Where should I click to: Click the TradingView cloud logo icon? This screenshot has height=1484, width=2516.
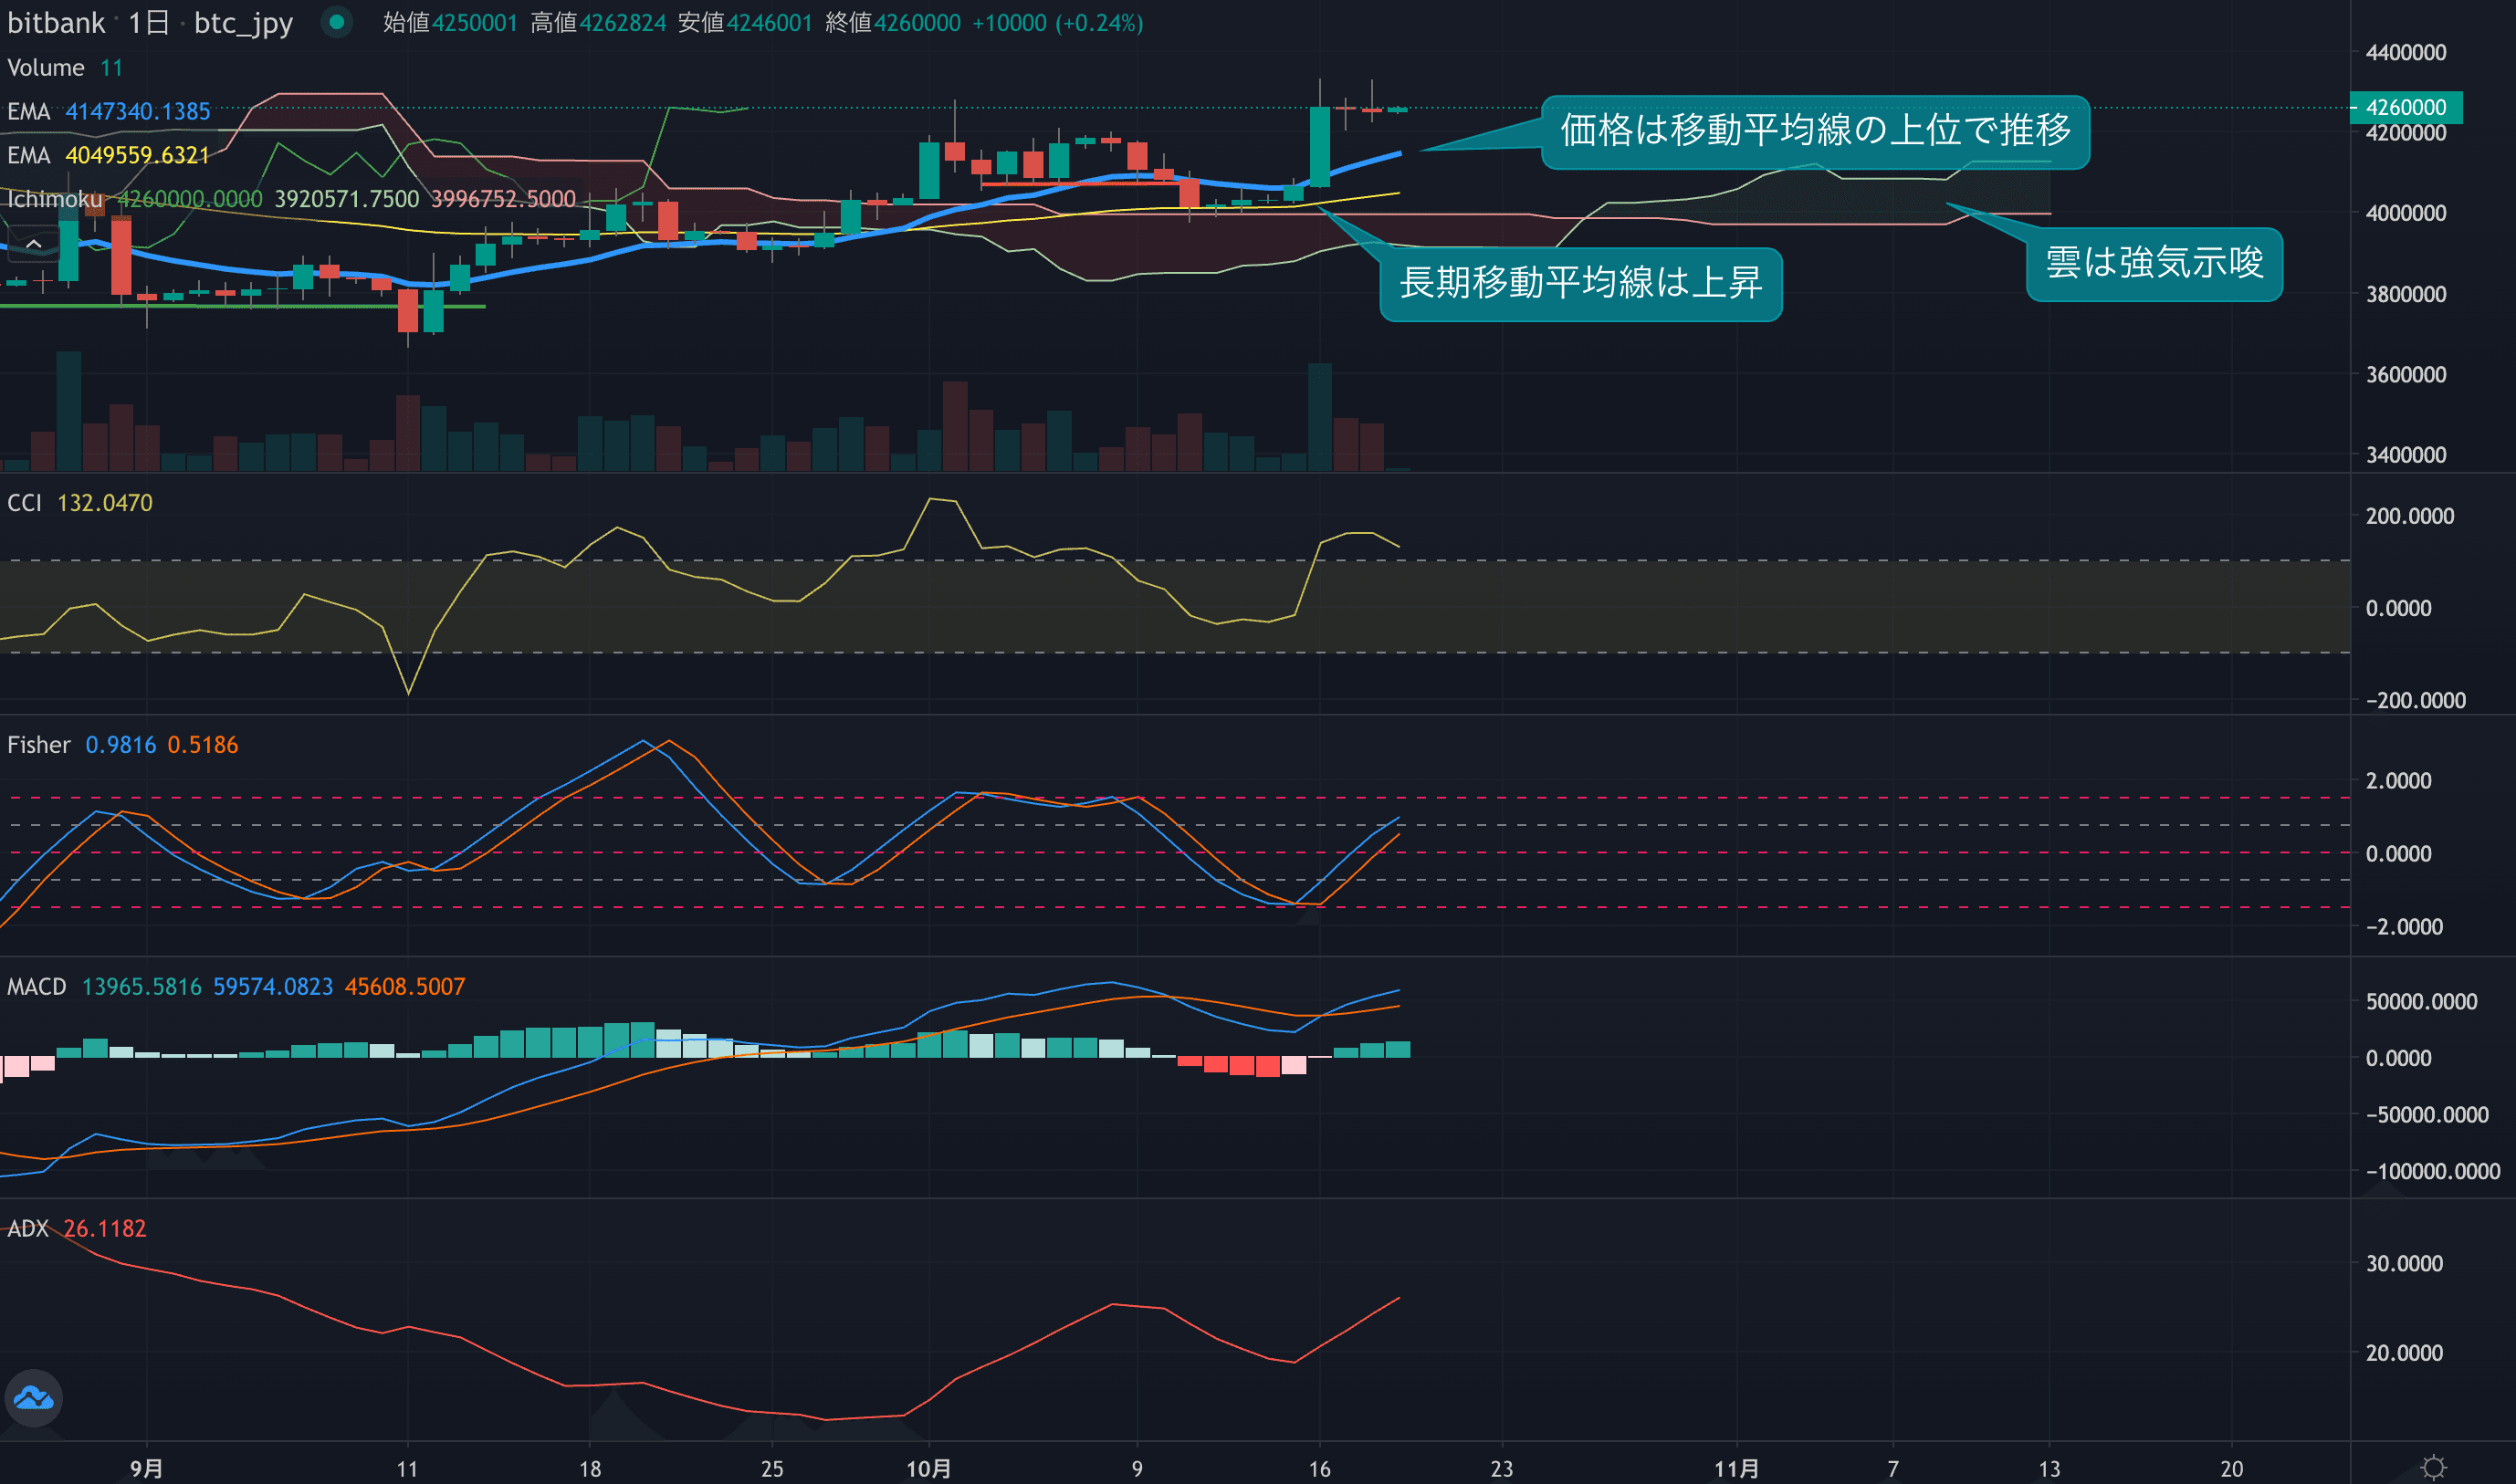pyautogui.click(x=34, y=1397)
